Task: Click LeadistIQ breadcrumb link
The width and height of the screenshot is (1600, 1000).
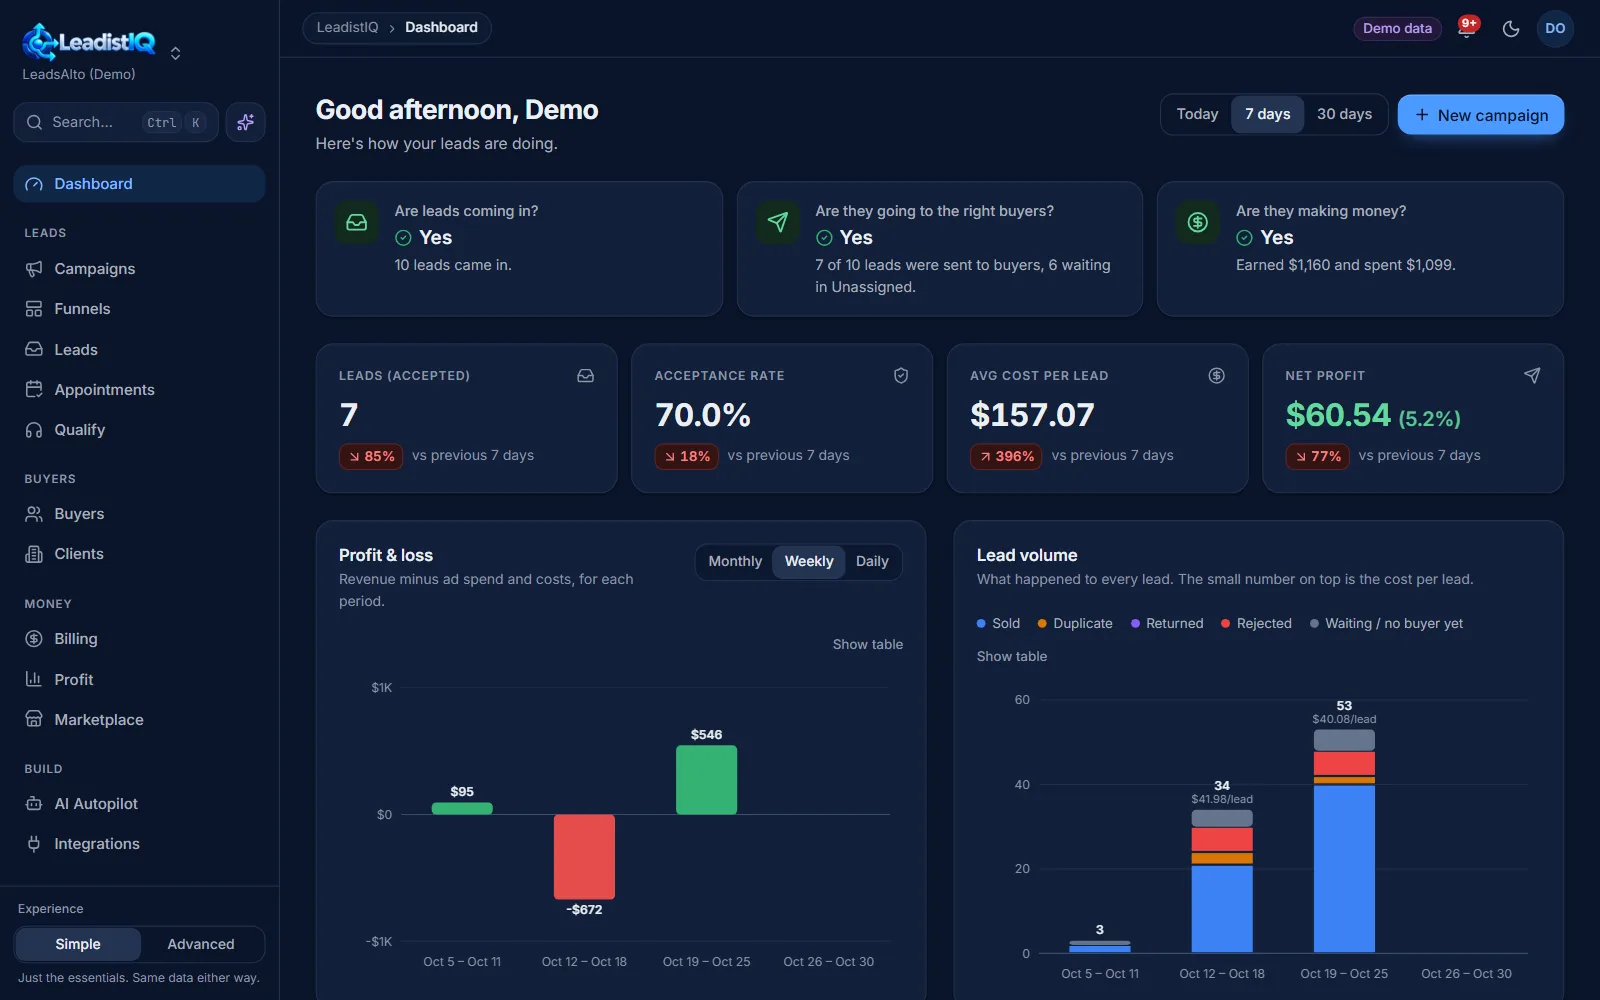Action: 348,27
